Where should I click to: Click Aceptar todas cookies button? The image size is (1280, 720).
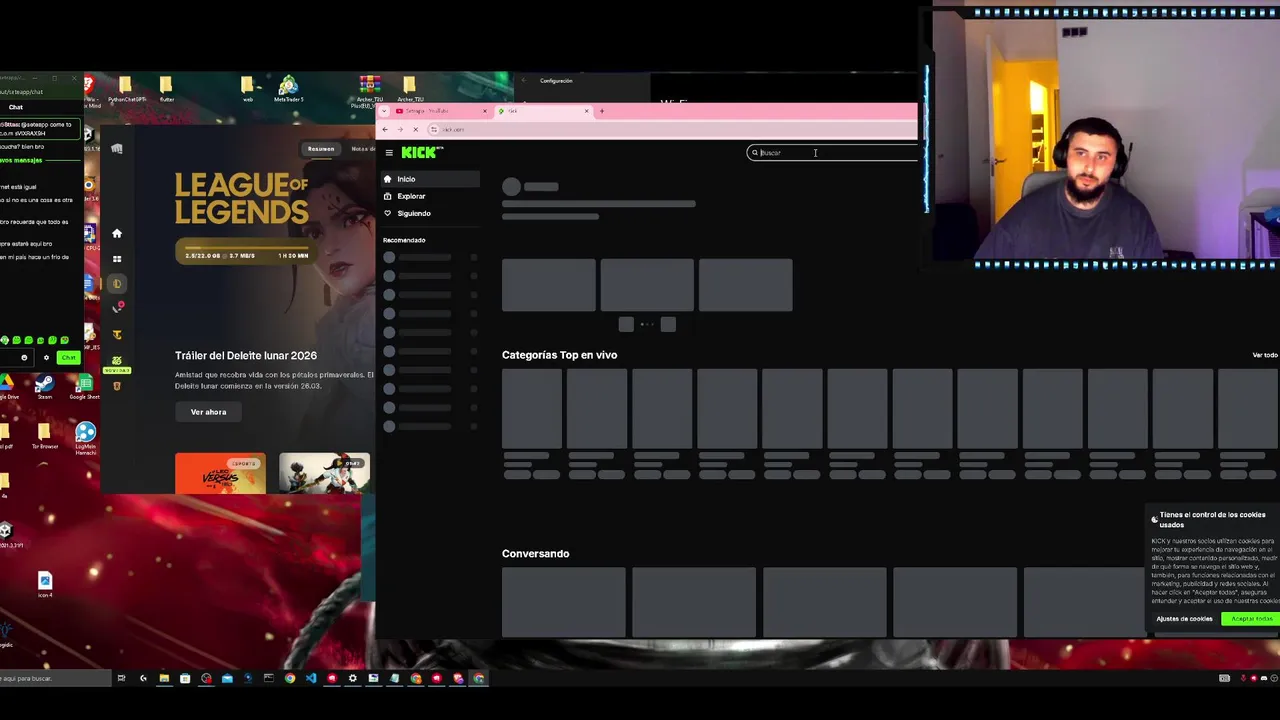pos(1252,619)
